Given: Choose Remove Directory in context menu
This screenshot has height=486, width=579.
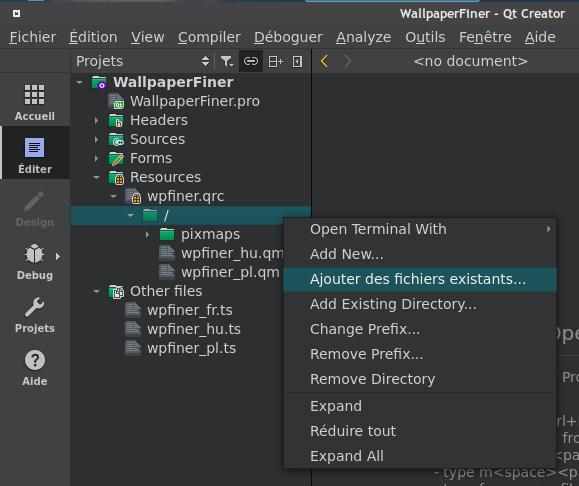Looking at the screenshot, I should [x=420, y=379].
